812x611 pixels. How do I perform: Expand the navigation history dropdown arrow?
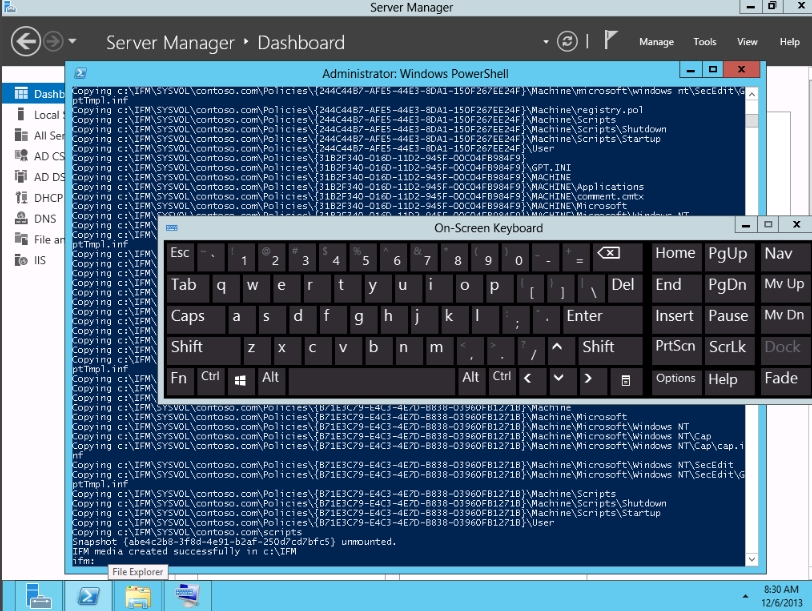coord(73,42)
